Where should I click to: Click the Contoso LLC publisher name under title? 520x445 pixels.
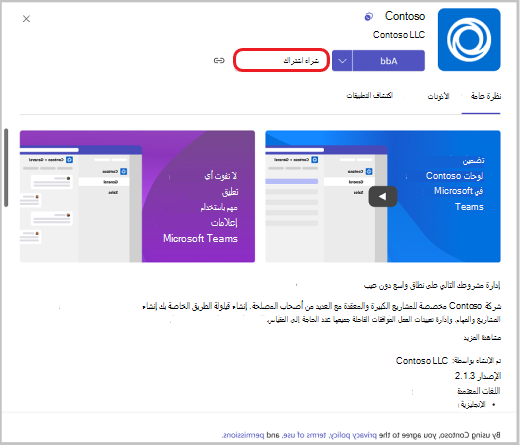(x=399, y=35)
